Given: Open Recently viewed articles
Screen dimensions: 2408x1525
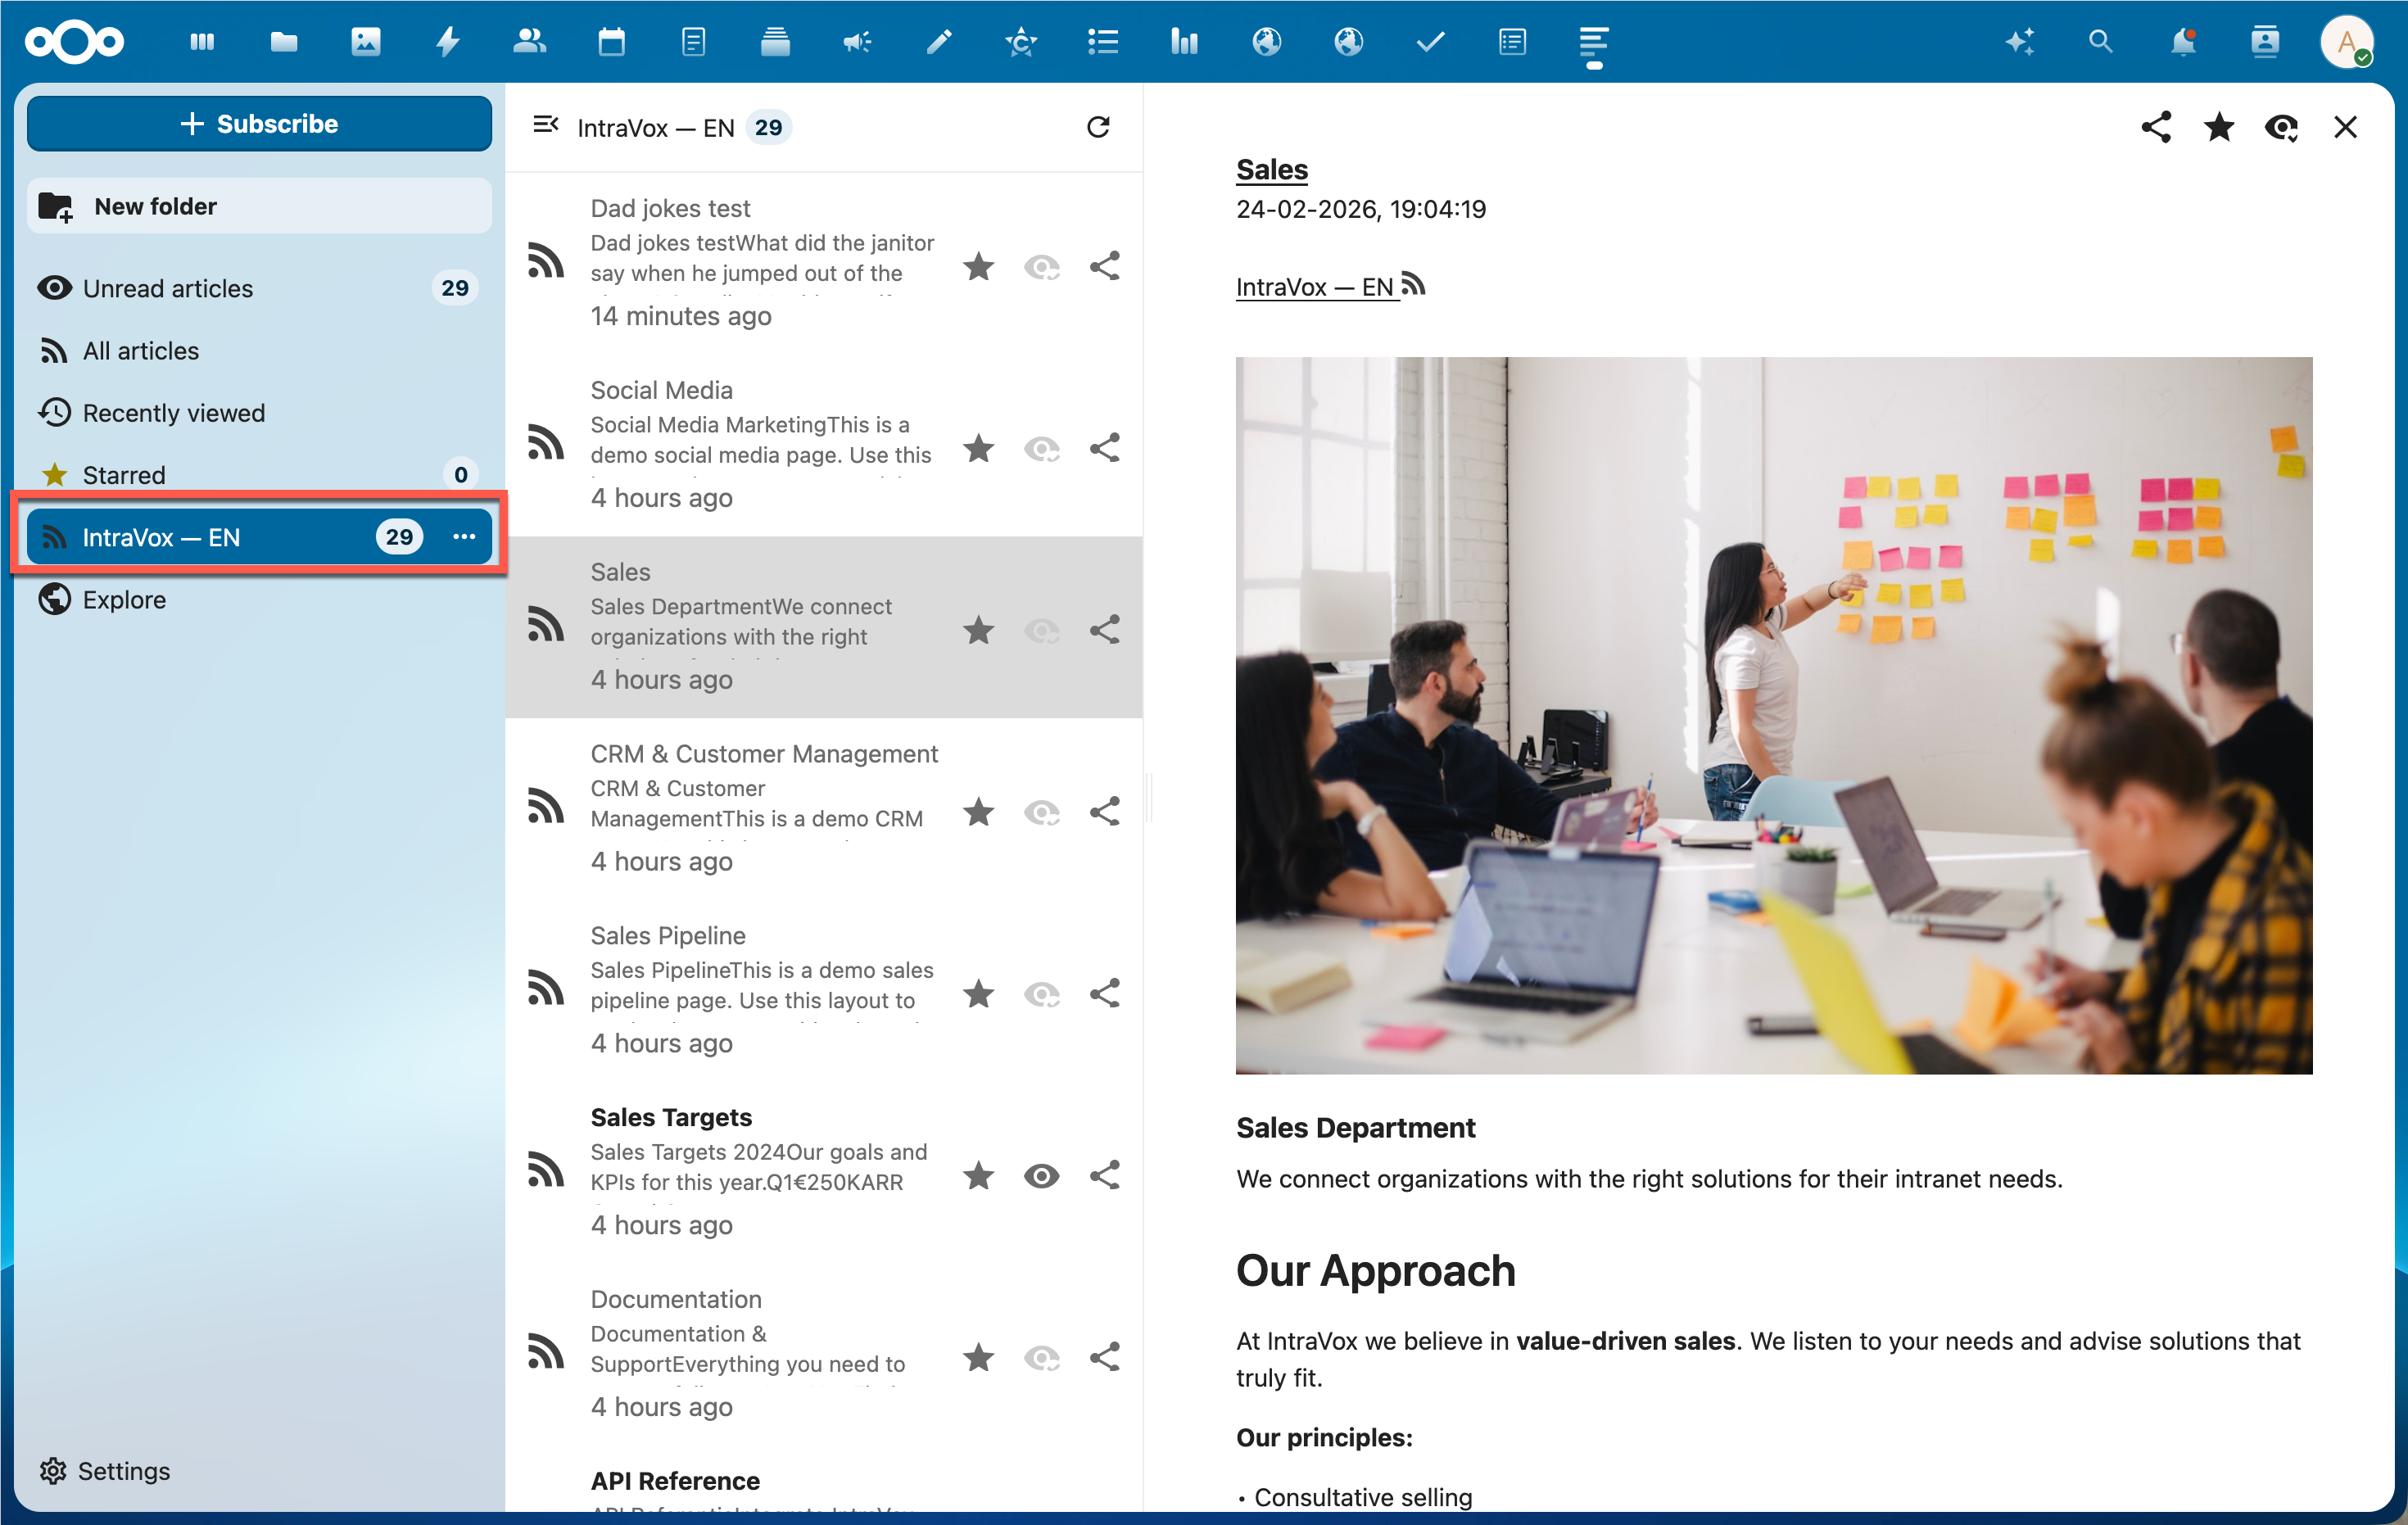Looking at the screenshot, I should pyautogui.click(x=259, y=413).
